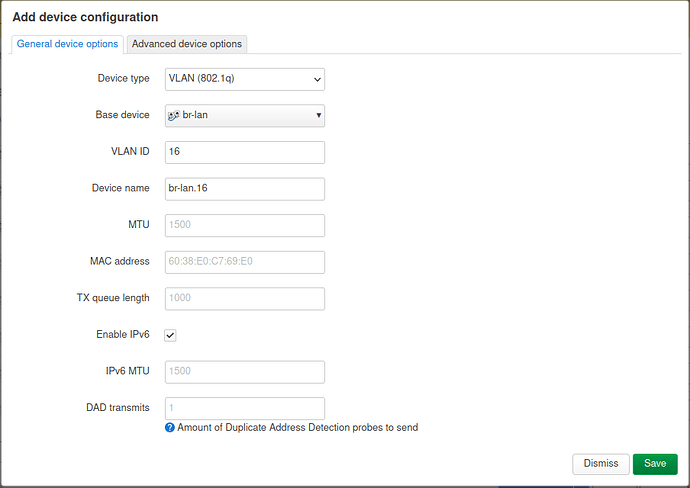
Task: Click the bridge icon next to br-lan
Action: coord(174,115)
